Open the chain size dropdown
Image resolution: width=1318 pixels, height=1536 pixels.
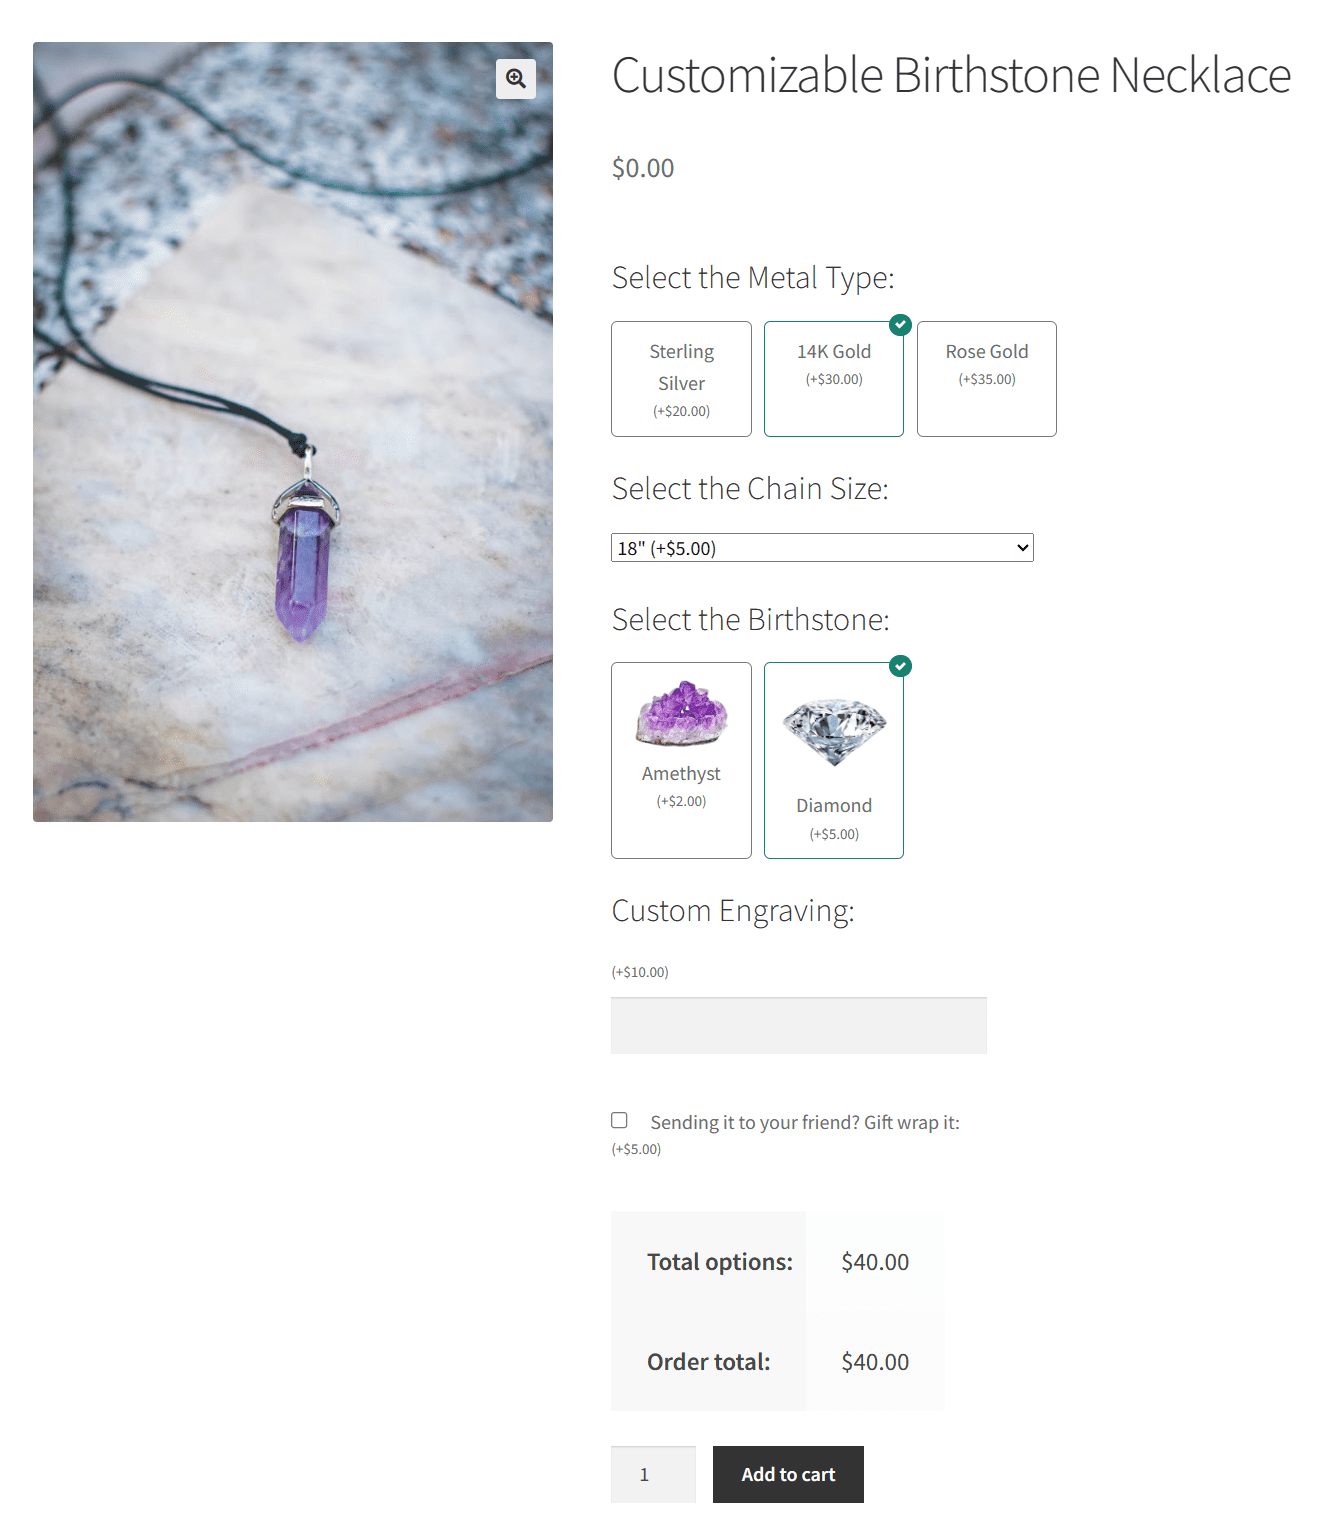[x=822, y=548]
